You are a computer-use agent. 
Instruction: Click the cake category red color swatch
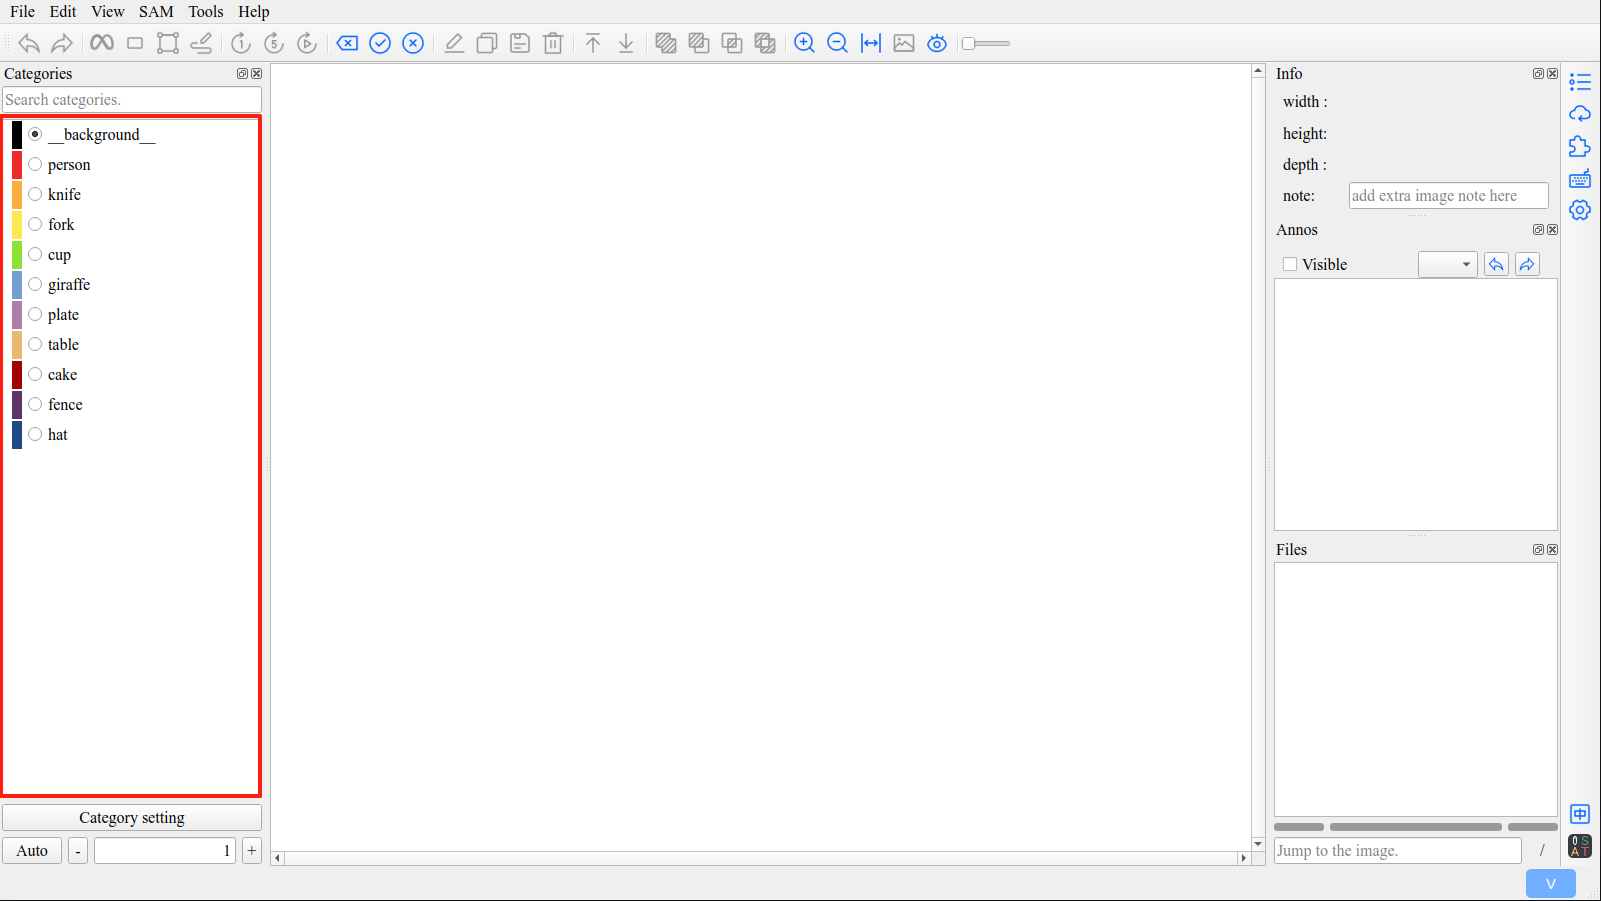pos(17,374)
